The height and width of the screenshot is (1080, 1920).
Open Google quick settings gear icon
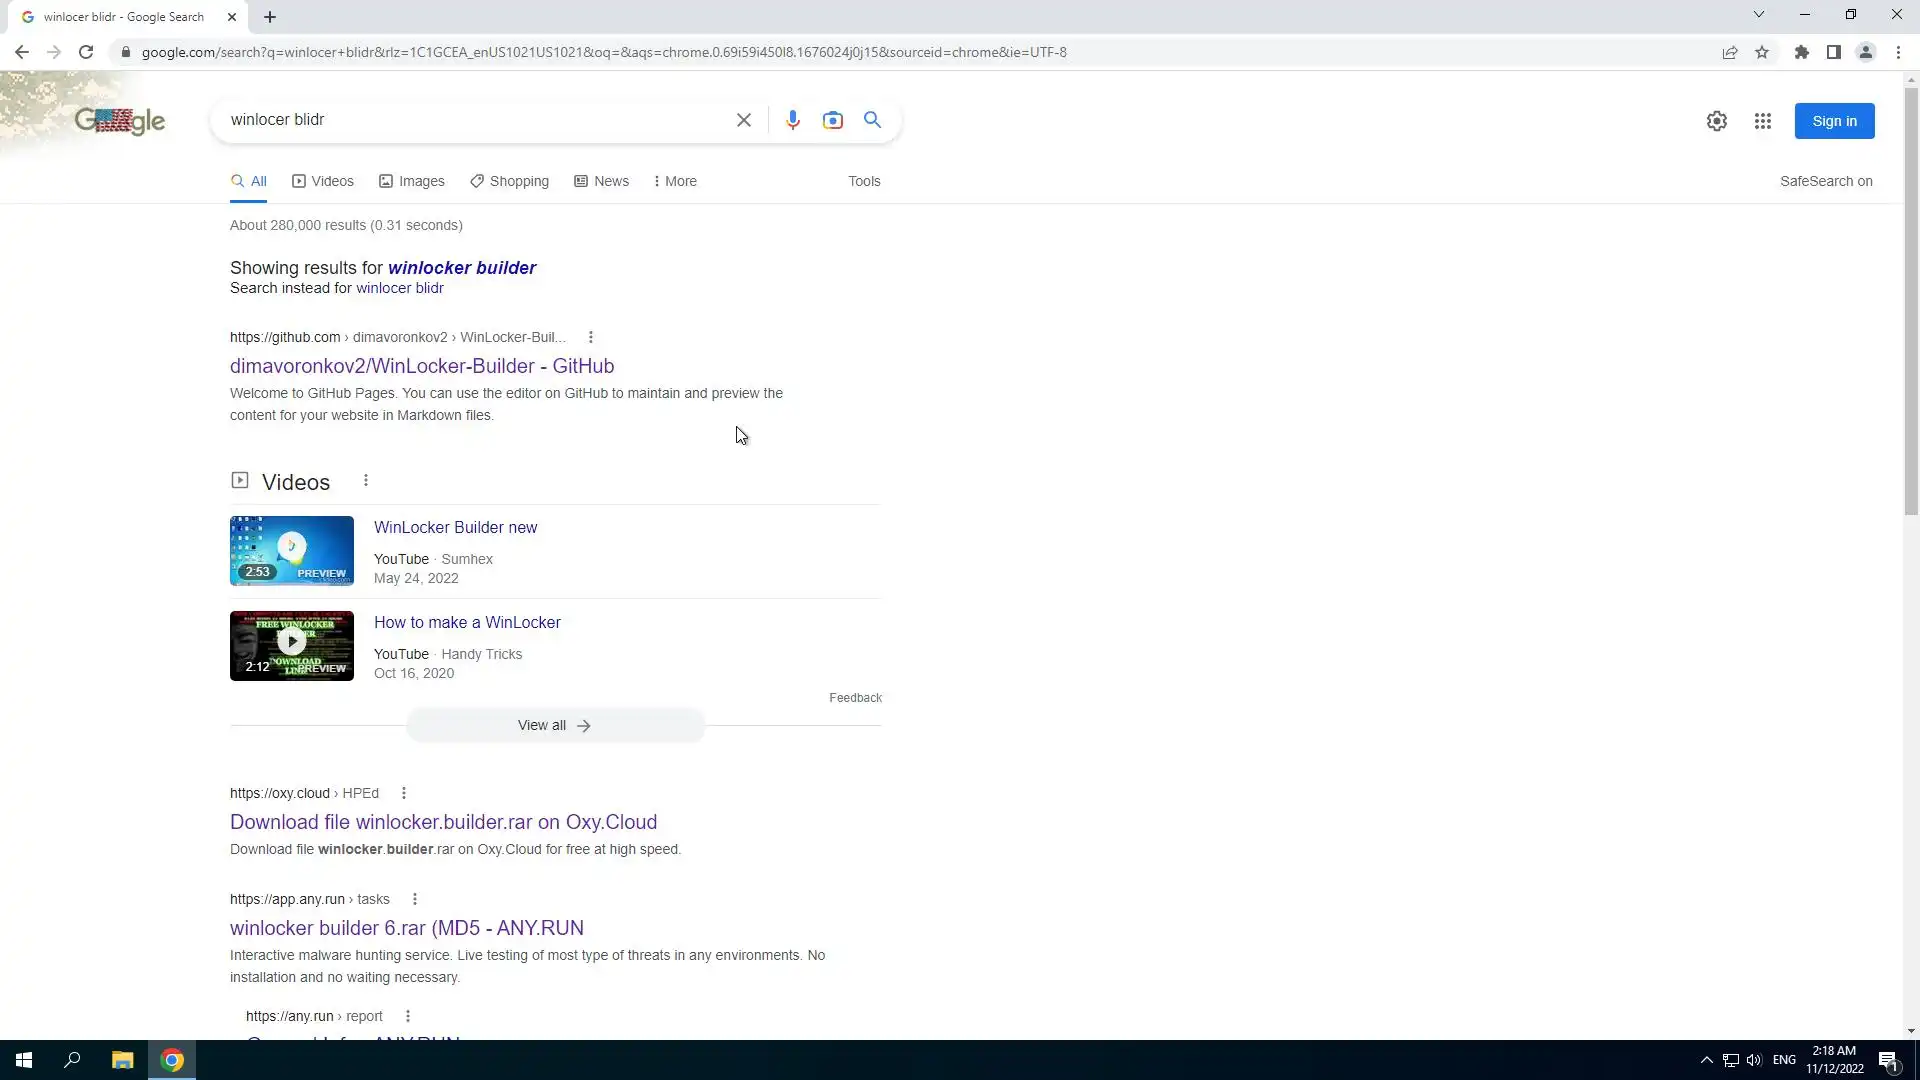[1716, 121]
